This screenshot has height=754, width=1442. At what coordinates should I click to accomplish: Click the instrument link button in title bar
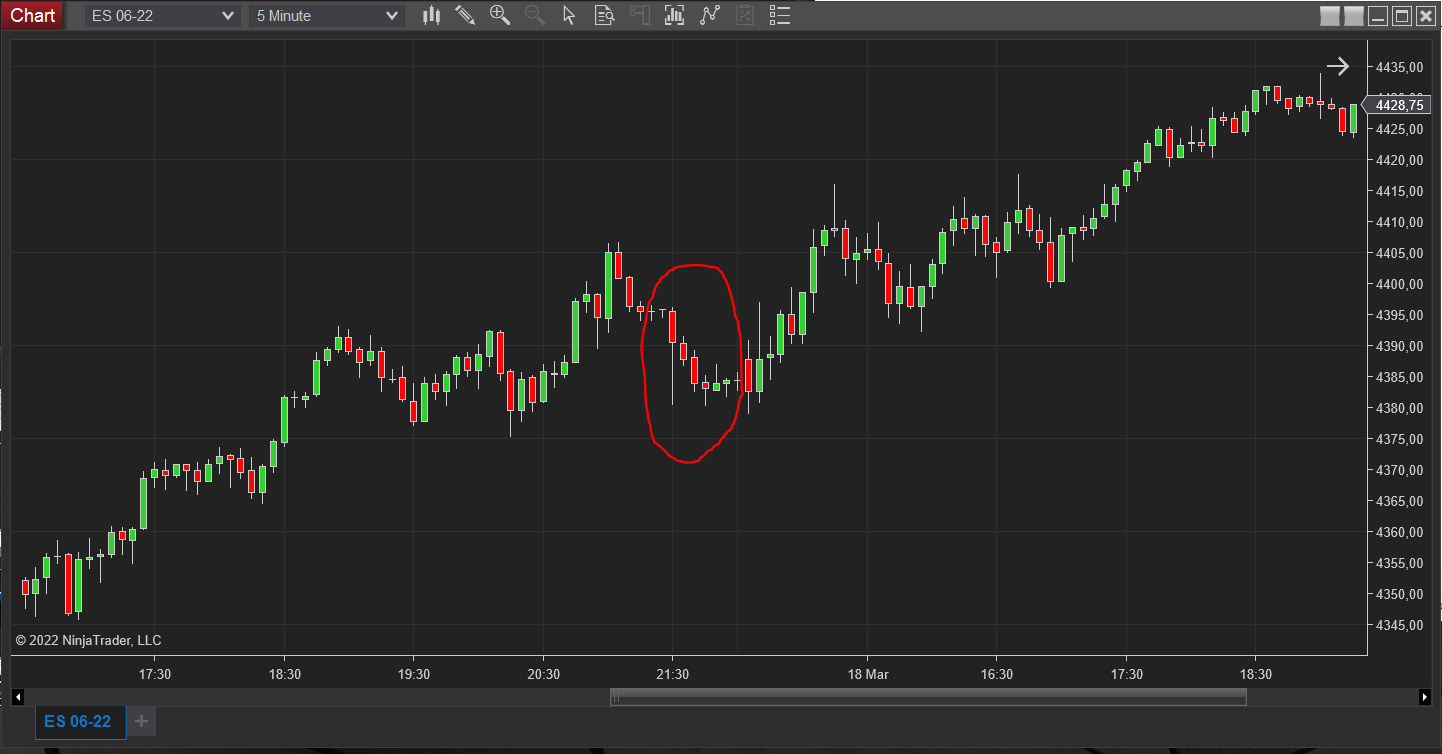click(1329, 16)
